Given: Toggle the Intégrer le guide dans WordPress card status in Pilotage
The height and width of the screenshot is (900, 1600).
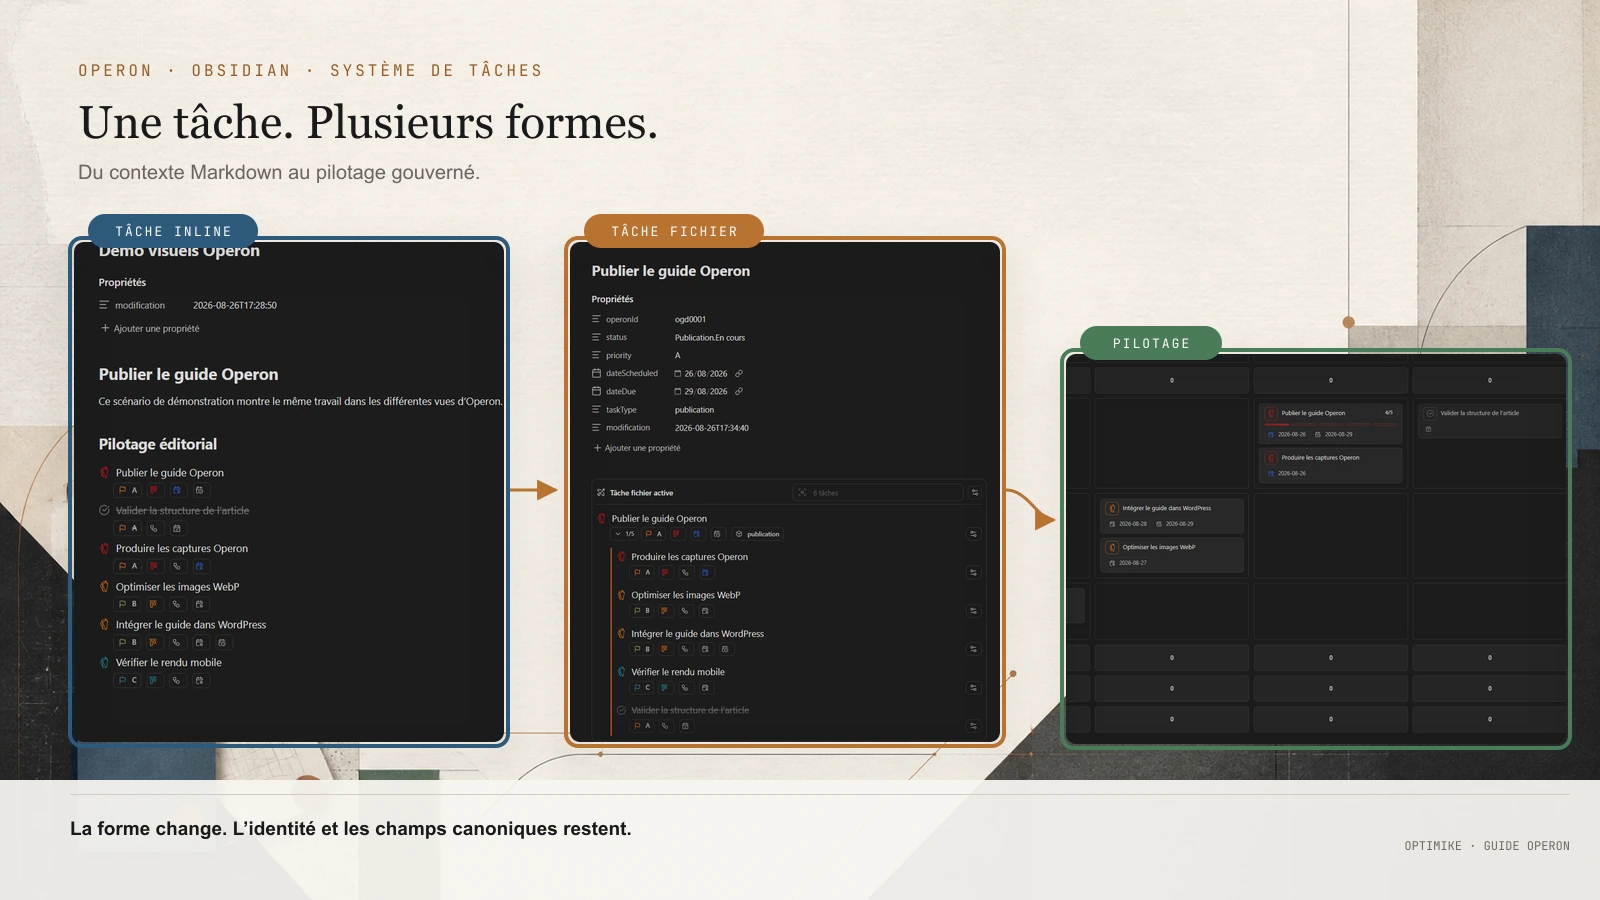Looking at the screenshot, I should pyautogui.click(x=1112, y=508).
